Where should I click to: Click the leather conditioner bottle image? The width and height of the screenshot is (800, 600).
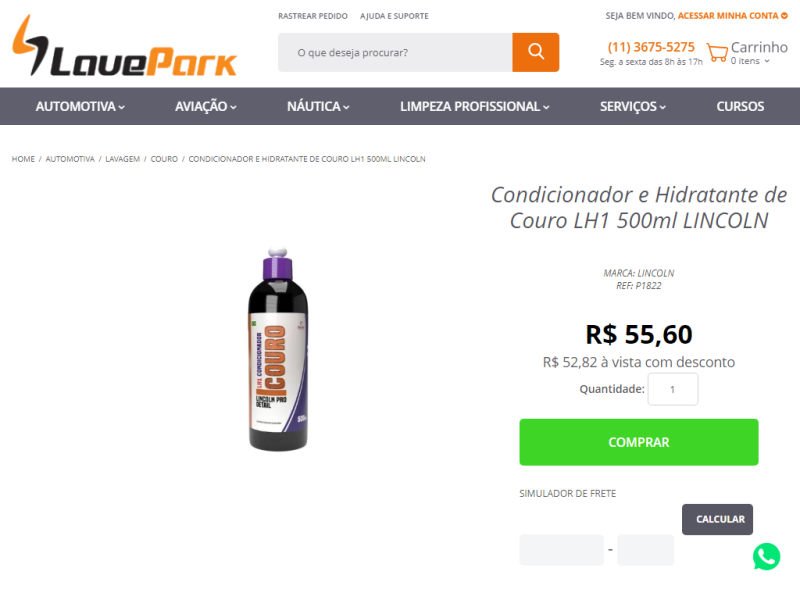(278, 349)
